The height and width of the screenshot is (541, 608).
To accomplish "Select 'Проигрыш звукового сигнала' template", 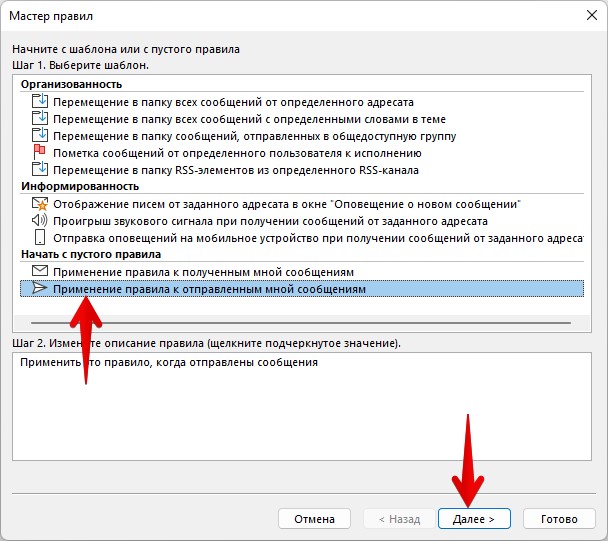I will point(270,221).
